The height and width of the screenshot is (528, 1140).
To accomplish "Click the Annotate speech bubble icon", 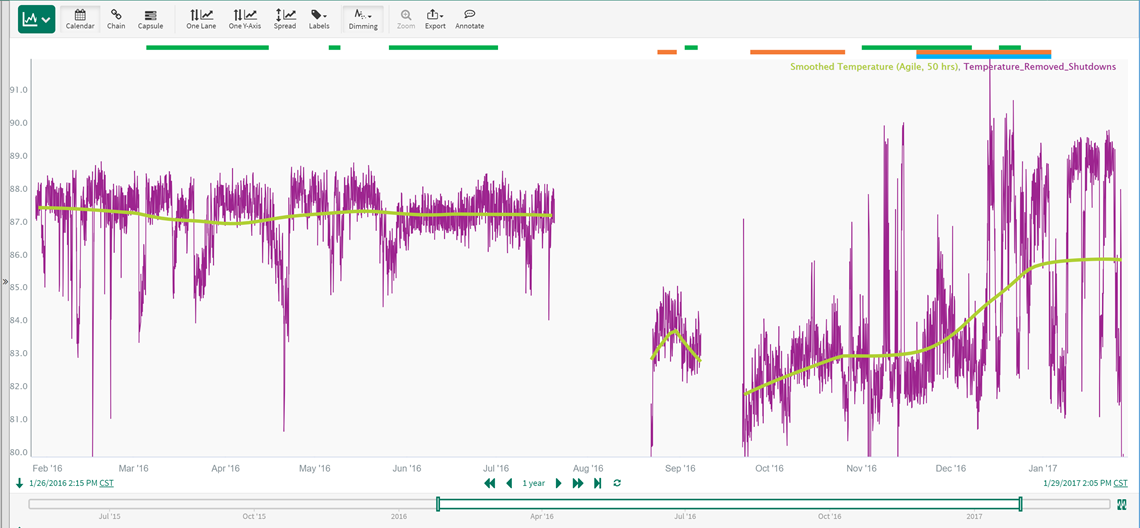I will pyautogui.click(x=469, y=19).
